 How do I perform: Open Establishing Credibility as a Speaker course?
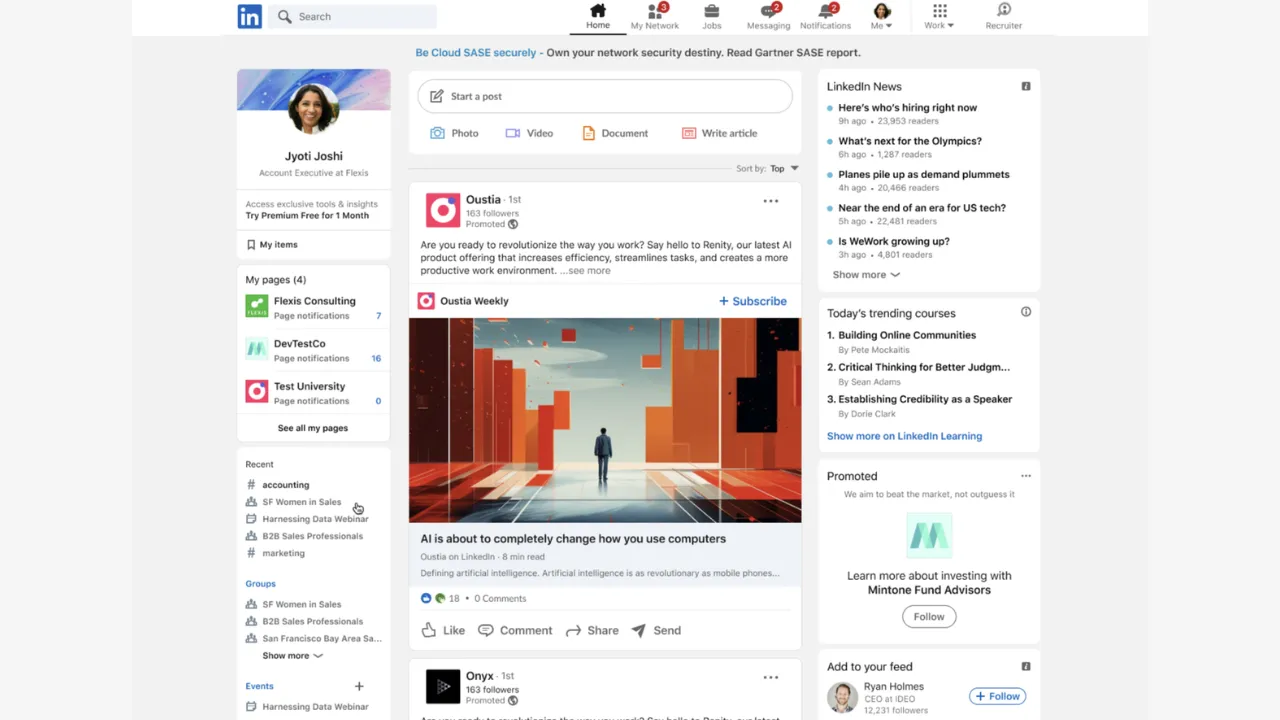[x=925, y=399]
